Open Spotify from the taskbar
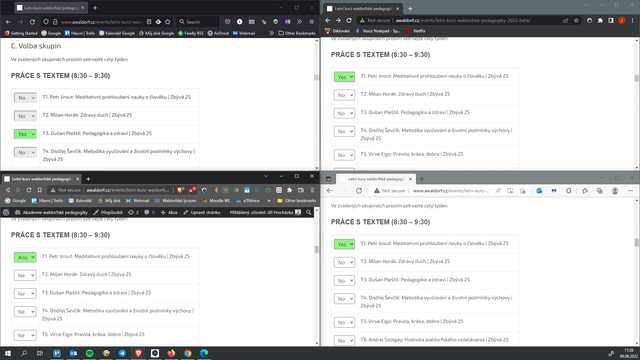This screenshot has height=360, width=640. [89, 353]
